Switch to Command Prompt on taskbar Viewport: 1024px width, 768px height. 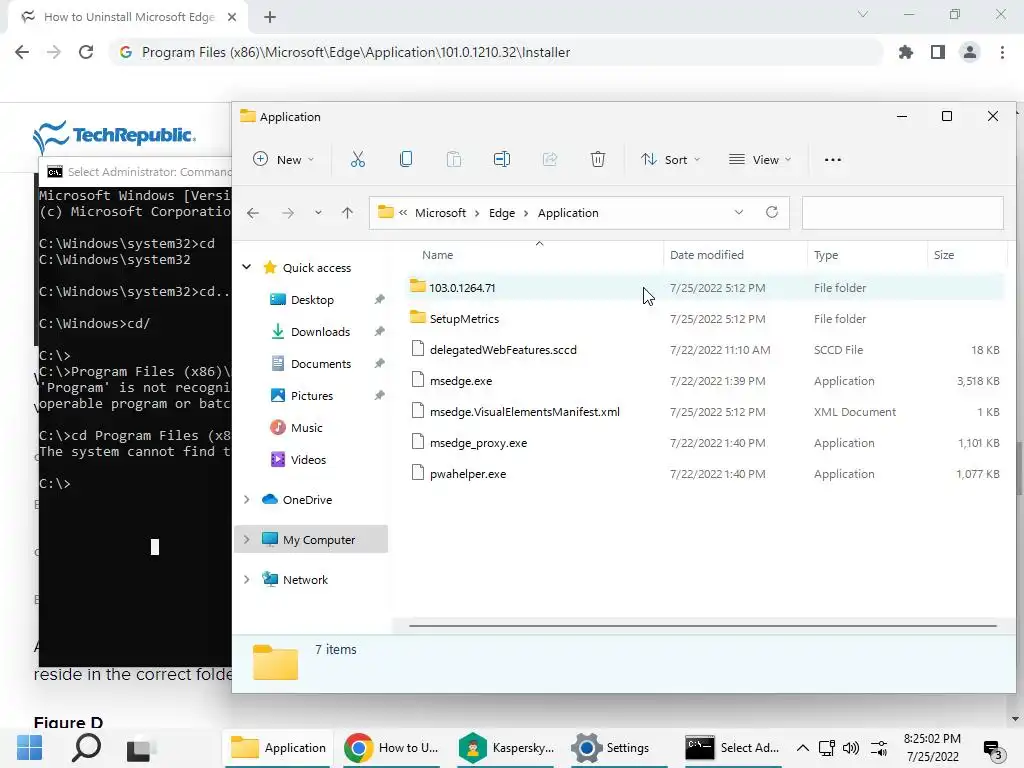click(x=732, y=748)
